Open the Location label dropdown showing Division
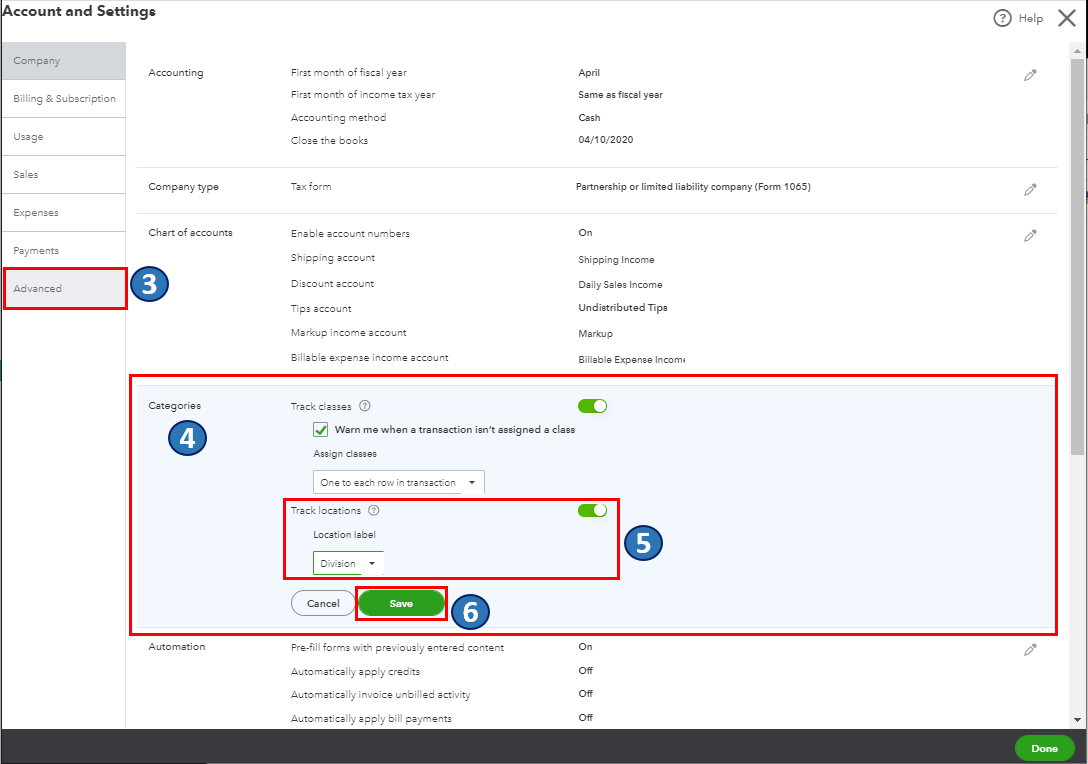 pos(347,562)
